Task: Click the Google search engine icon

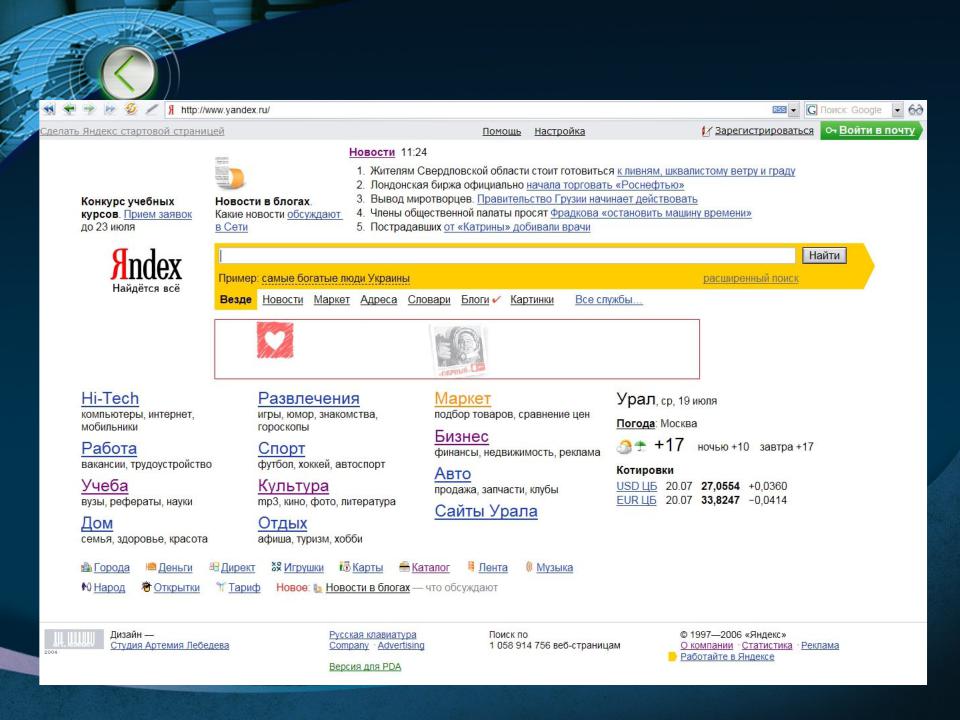Action: [812, 110]
